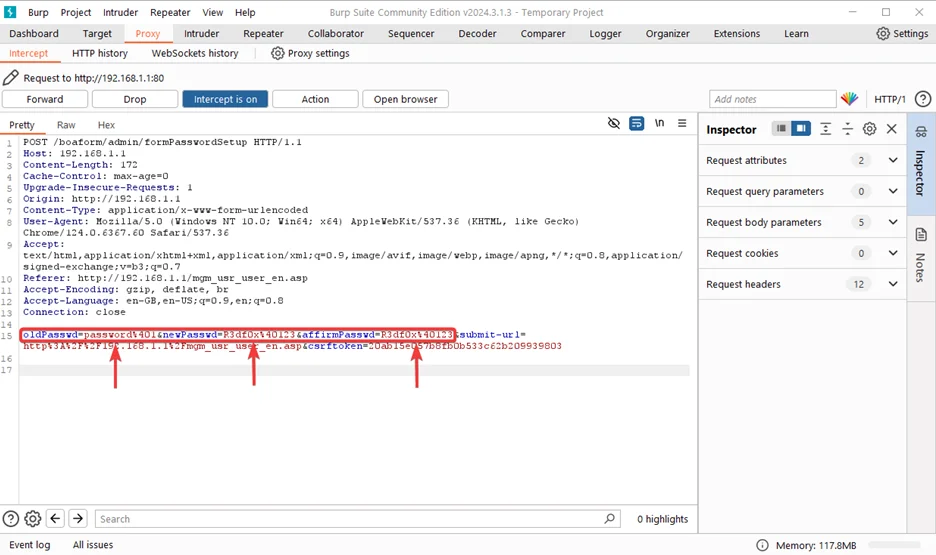Open Proxy settings gear
This screenshot has width=936, height=555.
278,53
